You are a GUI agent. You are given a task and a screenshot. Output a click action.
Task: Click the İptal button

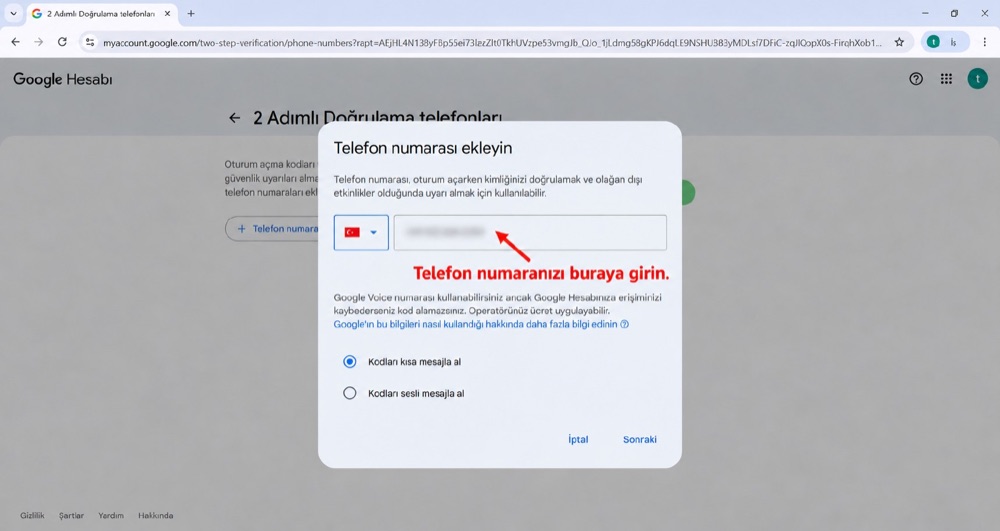pyautogui.click(x=578, y=439)
